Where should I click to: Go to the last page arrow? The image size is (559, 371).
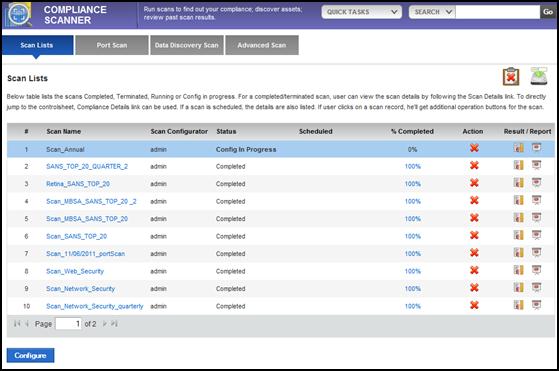pos(114,324)
